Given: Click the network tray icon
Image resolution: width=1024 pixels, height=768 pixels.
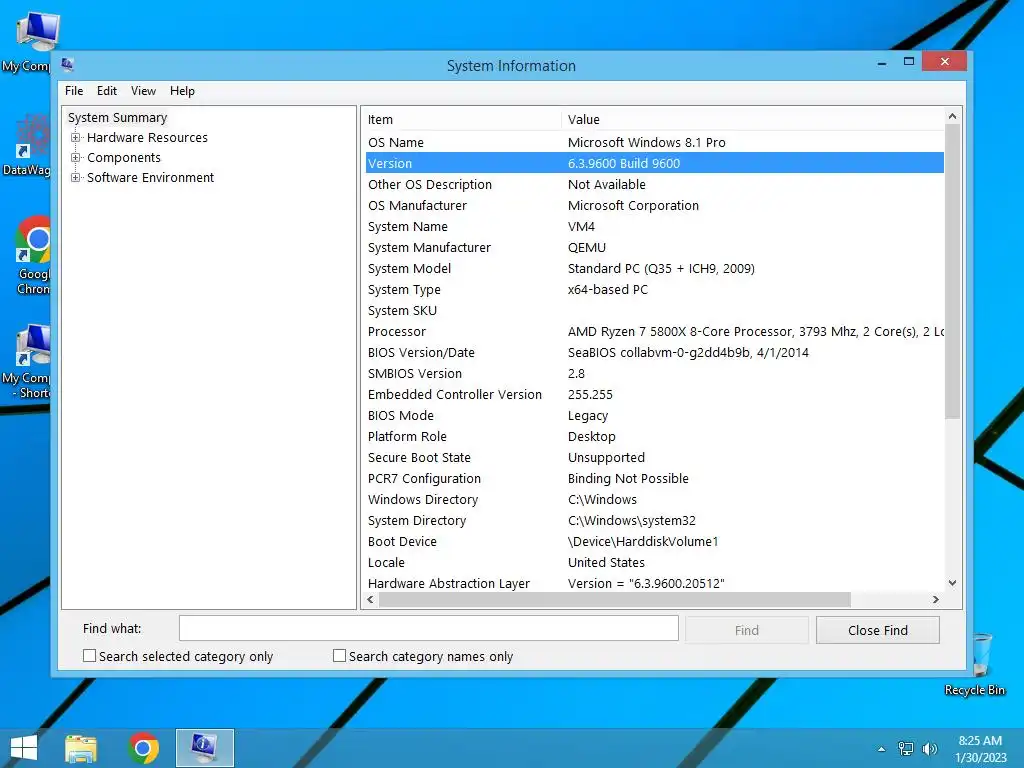Looking at the screenshot, I should pos(906,749).
